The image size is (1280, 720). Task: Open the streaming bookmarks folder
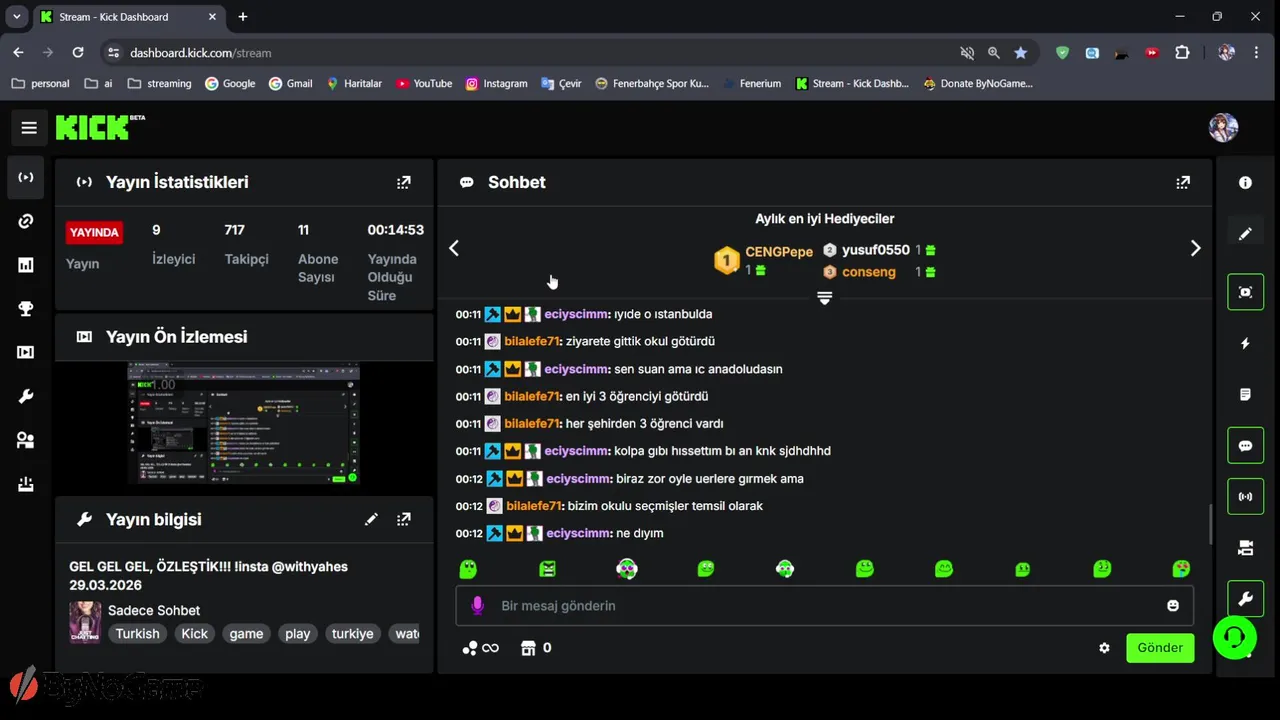160,84
